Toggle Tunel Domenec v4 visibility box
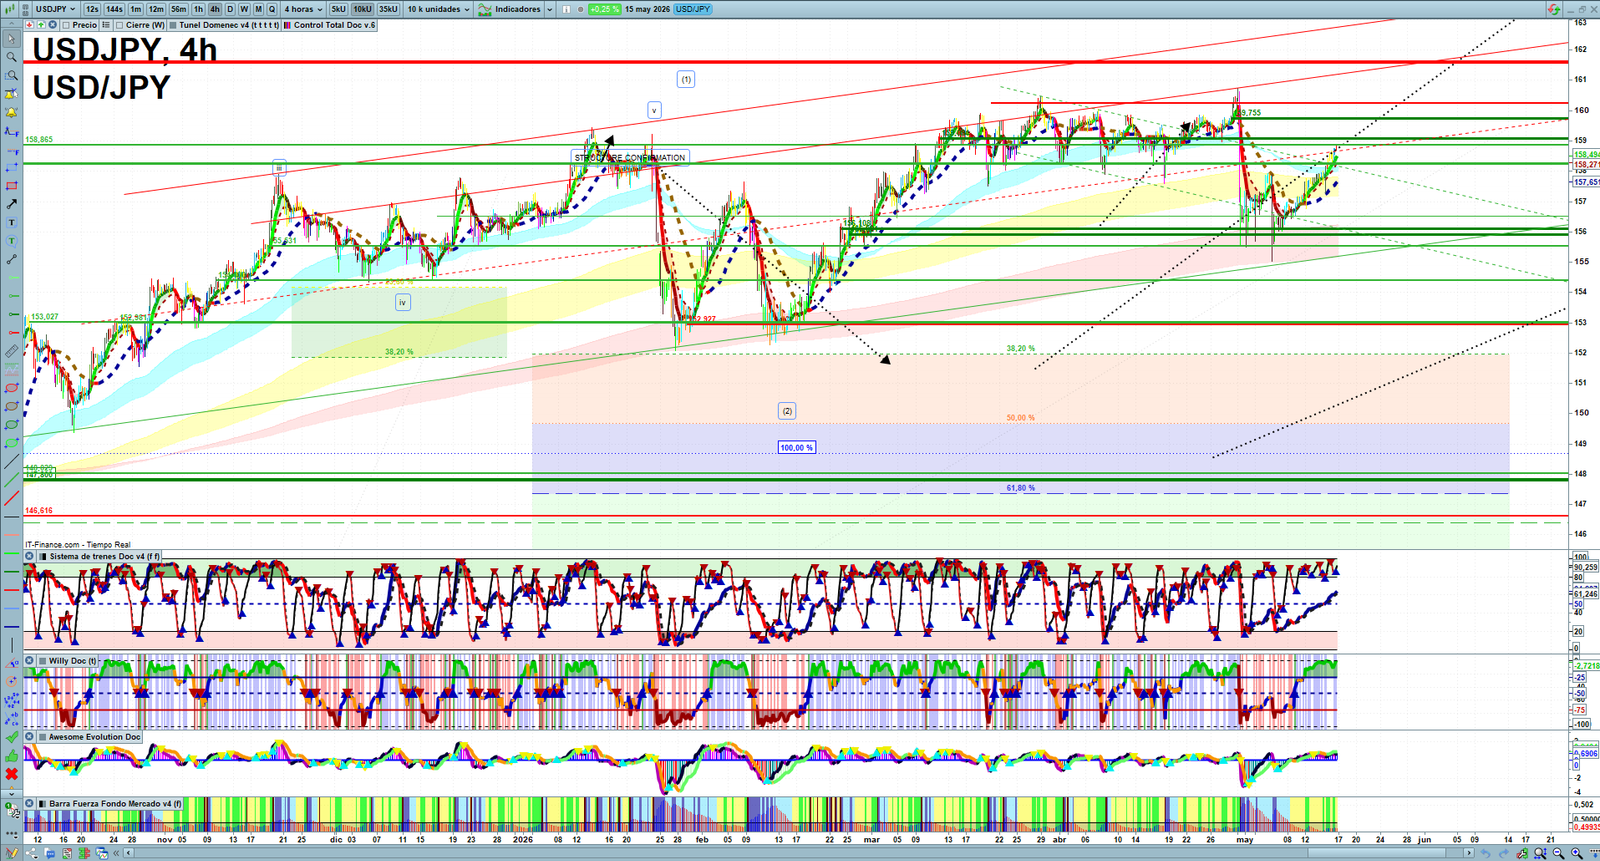The width and height of the screenshot is (1600, 861). (173, 25)
